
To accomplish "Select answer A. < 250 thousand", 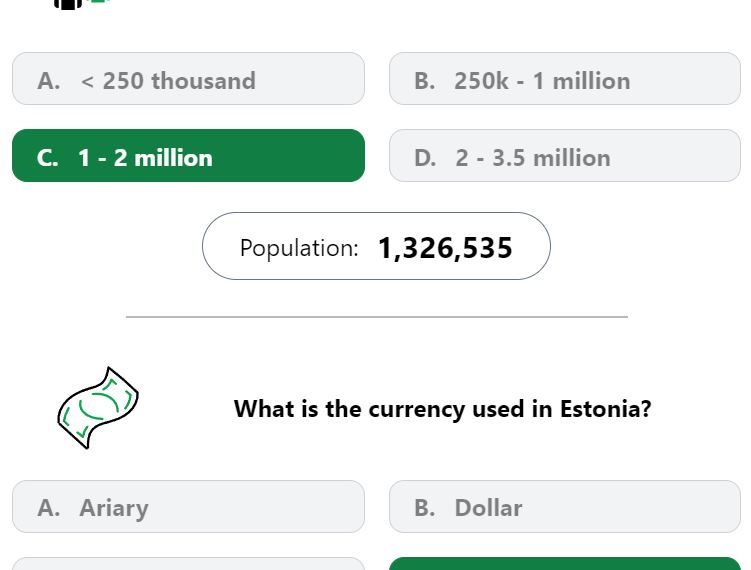I will pos(188,79).
